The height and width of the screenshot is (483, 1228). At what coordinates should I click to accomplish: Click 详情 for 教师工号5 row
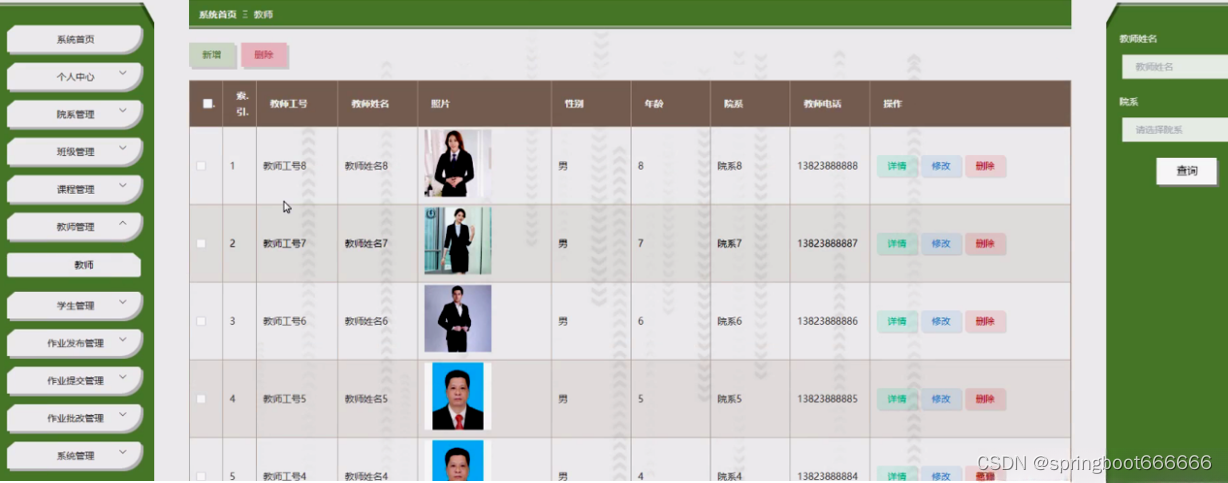click(x=897, y=399)
